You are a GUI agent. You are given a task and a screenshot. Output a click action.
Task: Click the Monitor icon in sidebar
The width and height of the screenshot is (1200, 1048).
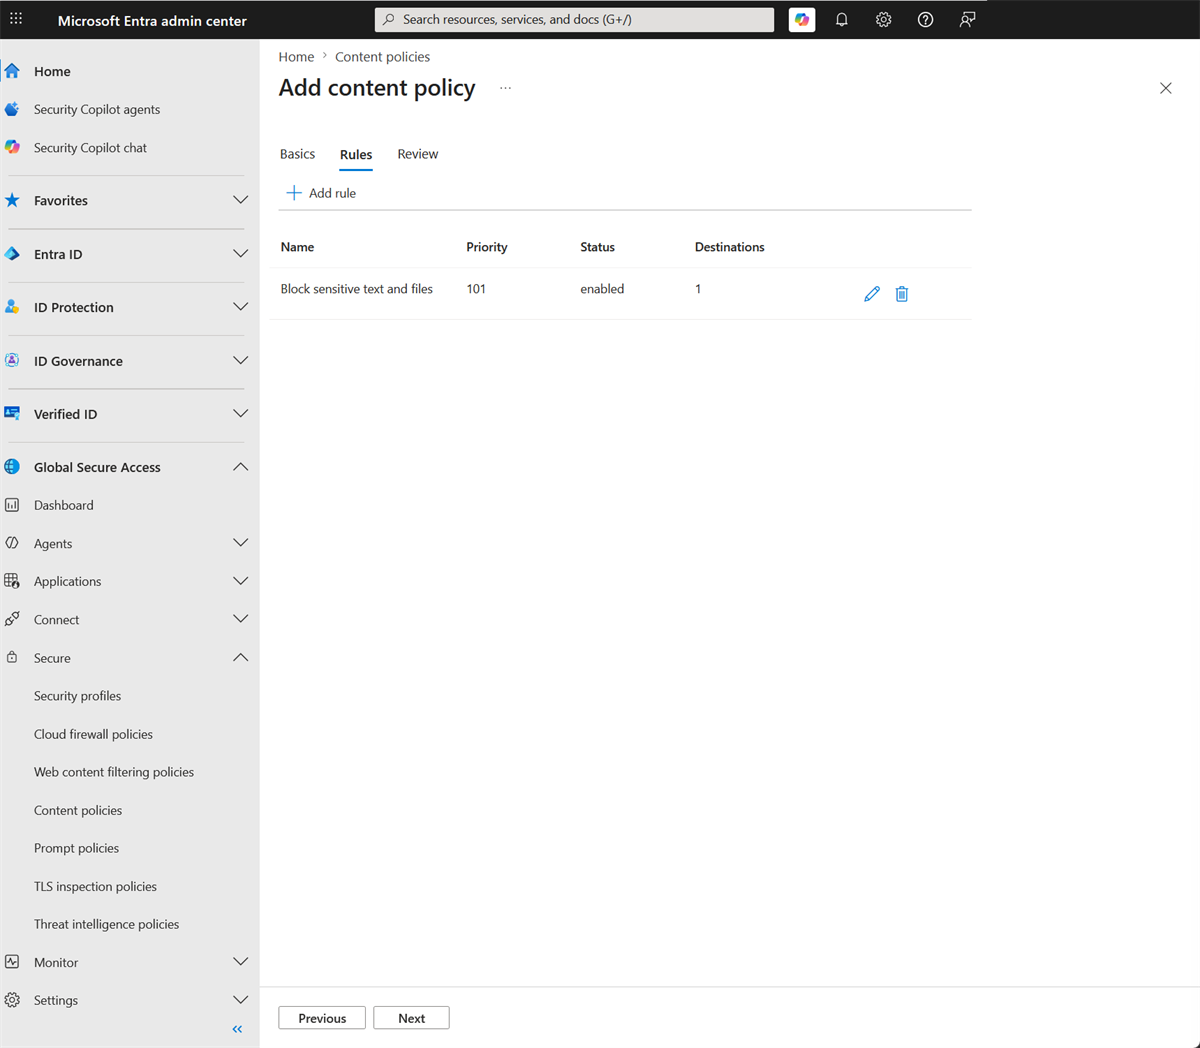[12, 962]
